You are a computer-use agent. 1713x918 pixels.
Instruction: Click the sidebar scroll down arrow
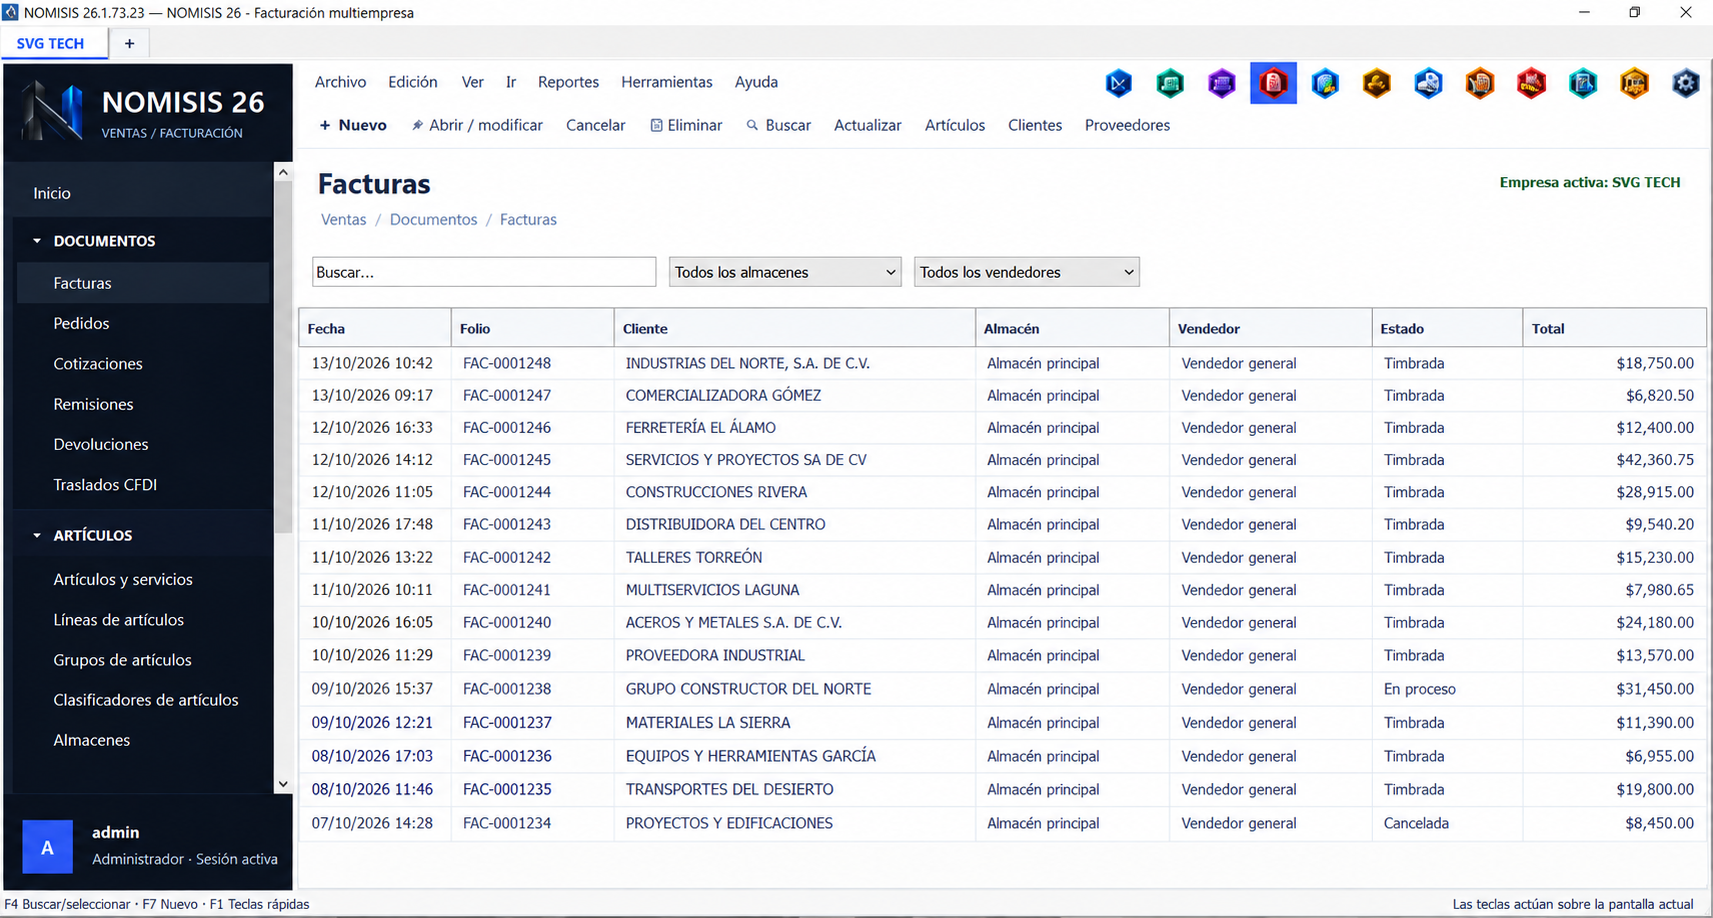(x=283, y=785)
